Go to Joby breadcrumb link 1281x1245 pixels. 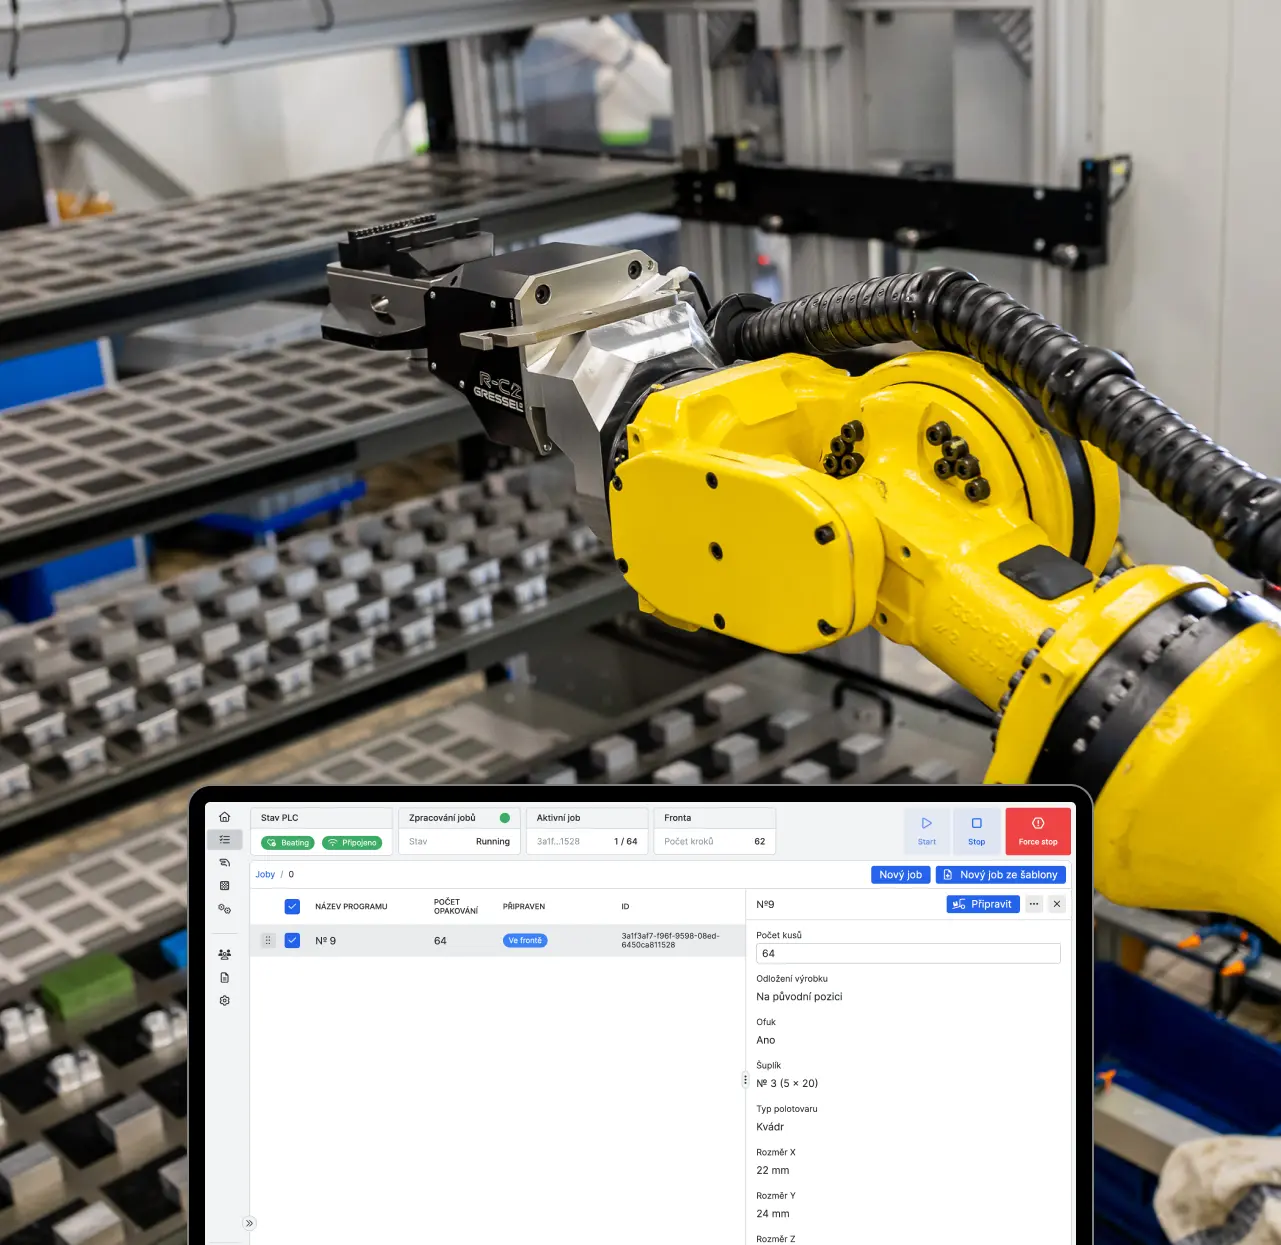tap(265, 875)
